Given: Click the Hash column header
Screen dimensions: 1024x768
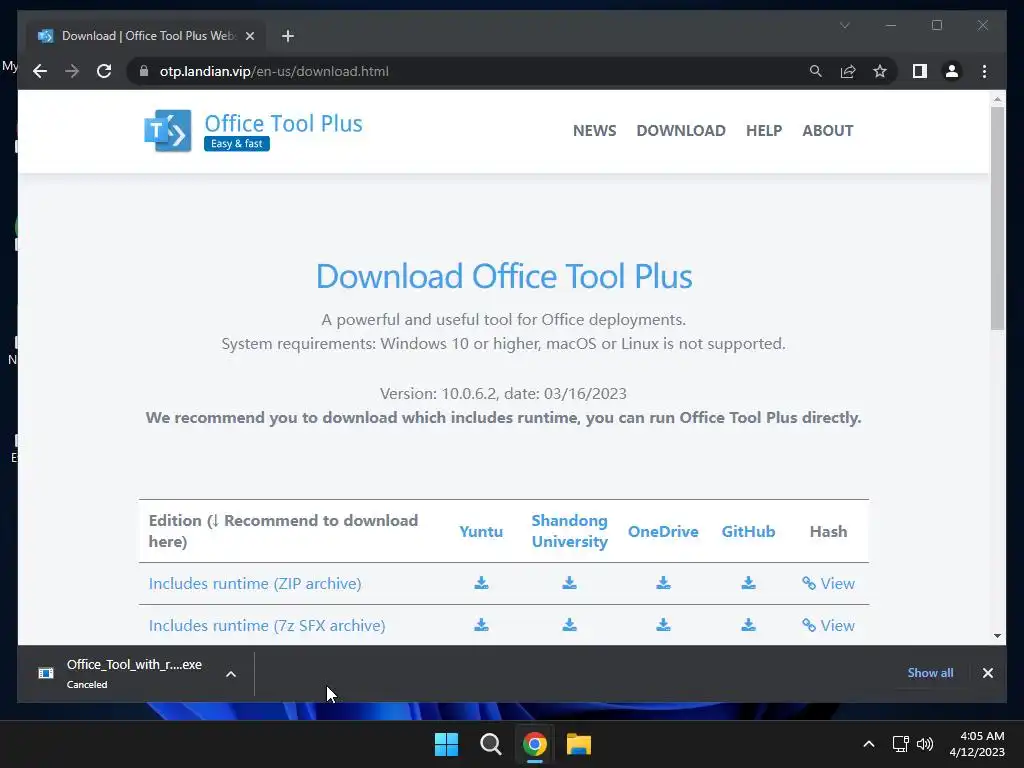Looking at the screenshot, I should [x=828, y=532].
